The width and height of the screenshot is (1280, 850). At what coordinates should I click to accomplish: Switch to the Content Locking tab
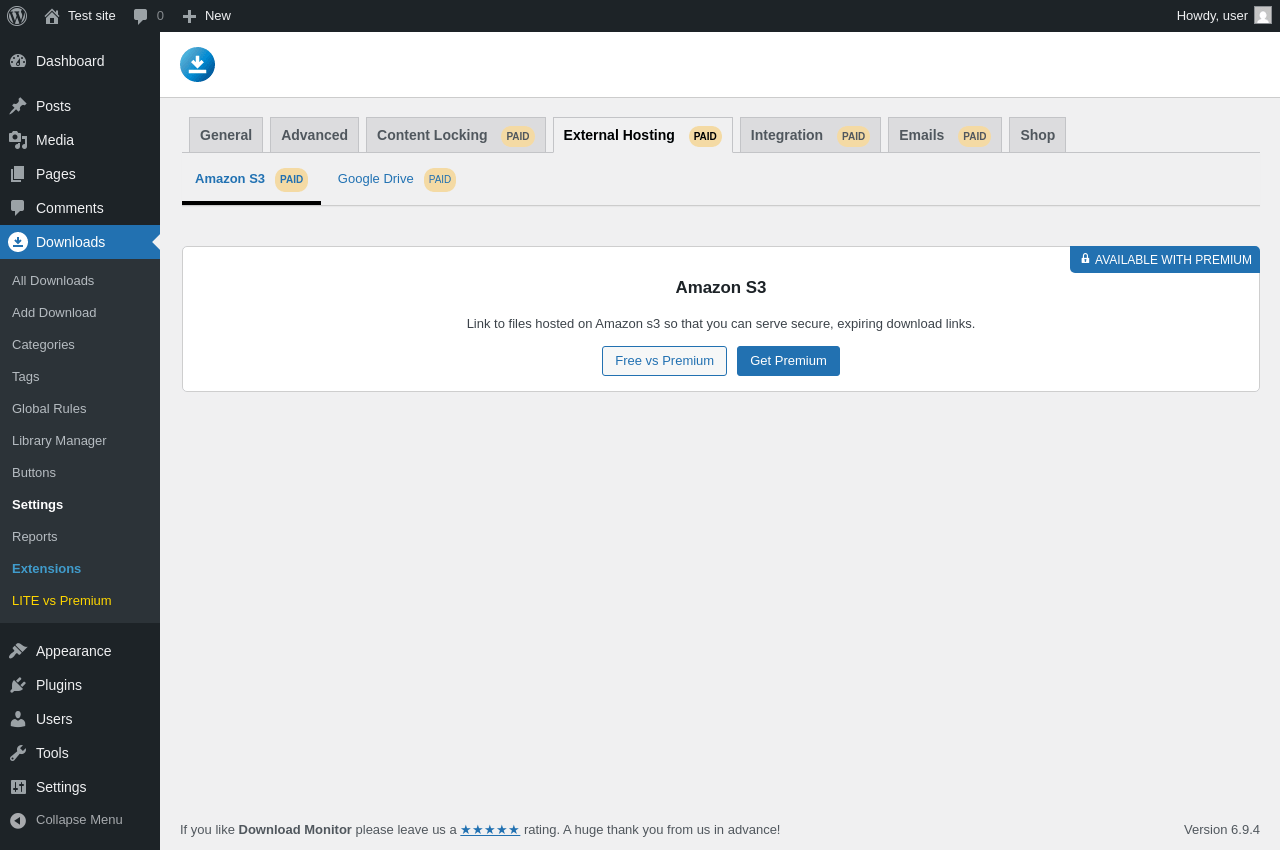456,135
